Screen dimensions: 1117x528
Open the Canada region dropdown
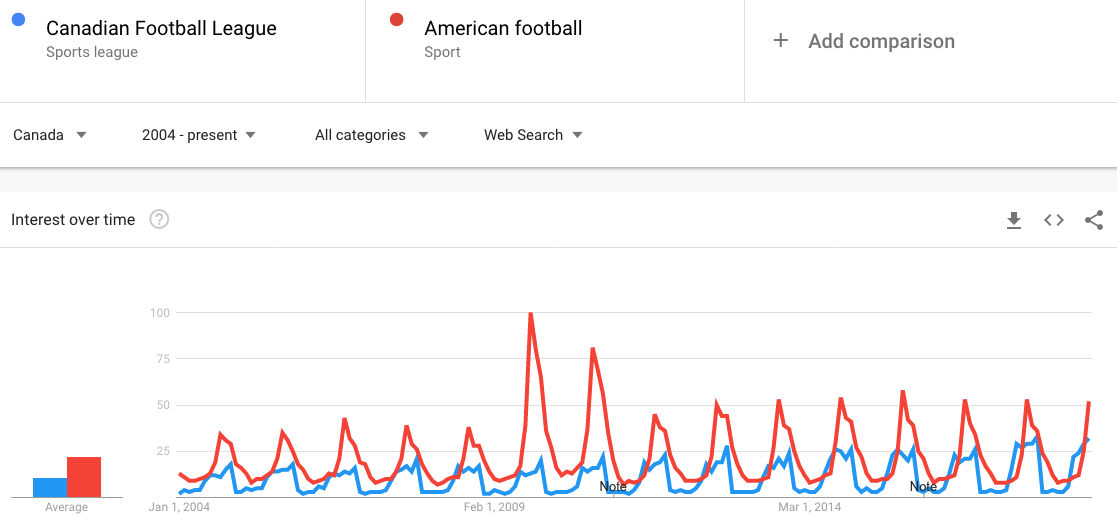(50, 135)
